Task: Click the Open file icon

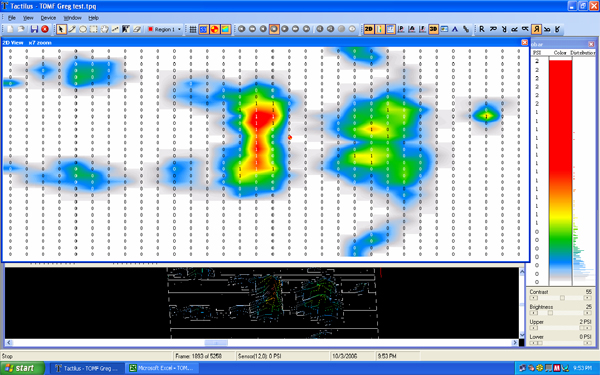Action: tap(21, 29)
